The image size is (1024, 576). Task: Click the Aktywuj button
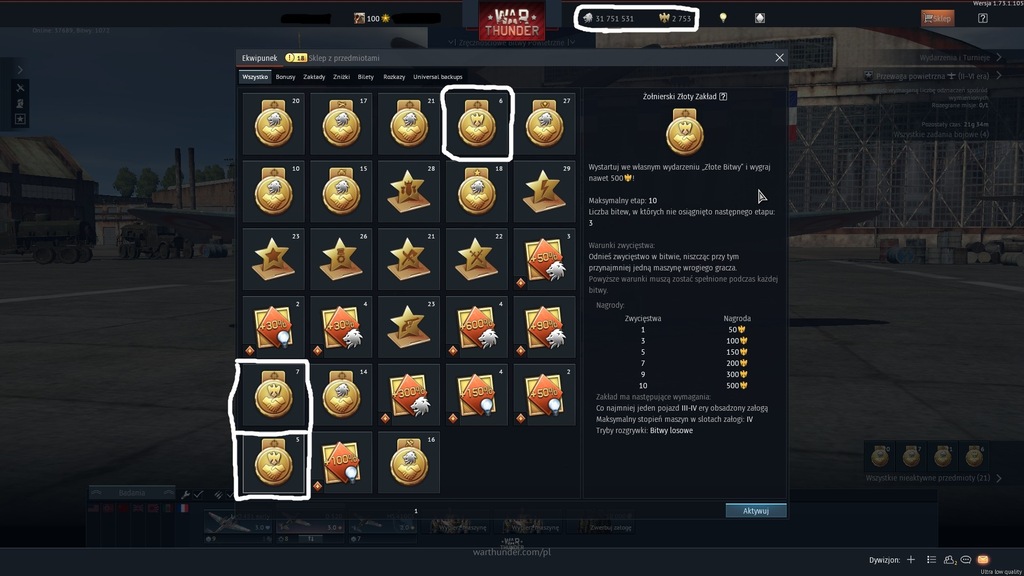(x=756, y=511)
